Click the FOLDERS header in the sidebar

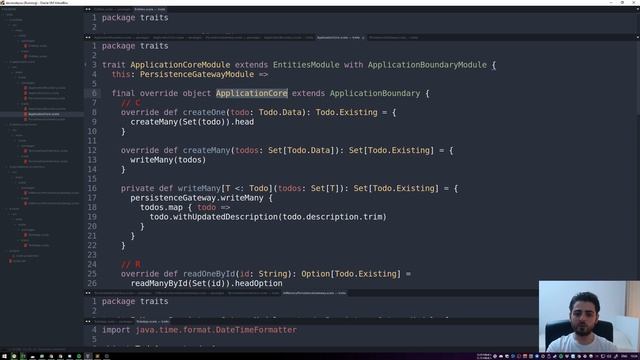[x=9, y=9]
